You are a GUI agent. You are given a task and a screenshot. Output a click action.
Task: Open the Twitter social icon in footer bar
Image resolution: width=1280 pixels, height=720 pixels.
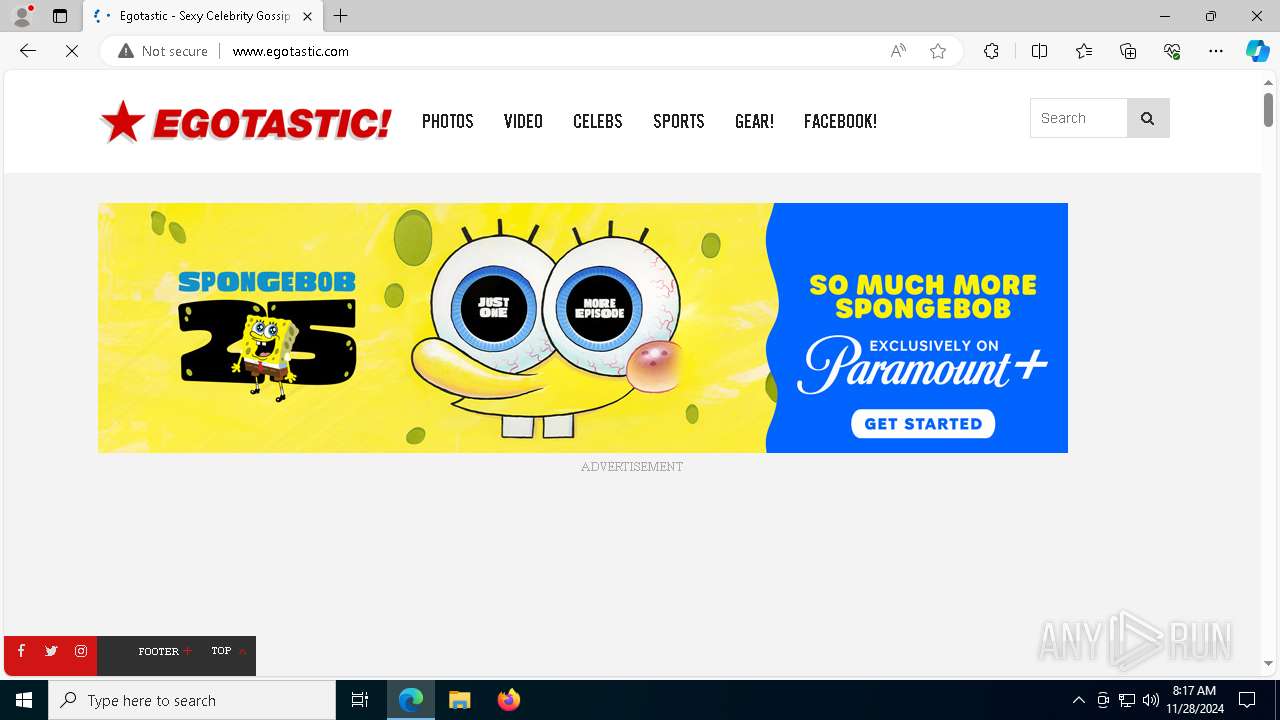click(x=51, y=651)
